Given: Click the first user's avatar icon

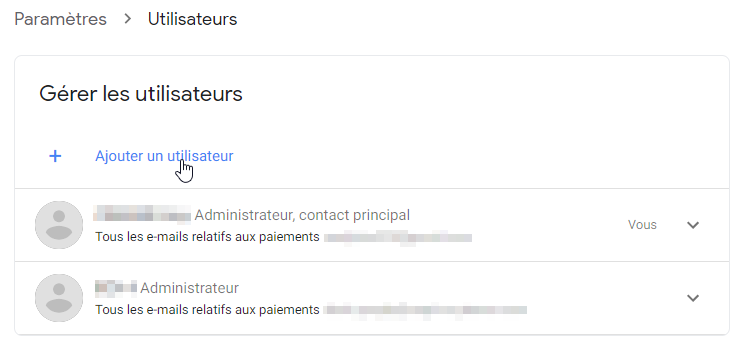Looking at the screenshot, I should click(x=59, y=225).
